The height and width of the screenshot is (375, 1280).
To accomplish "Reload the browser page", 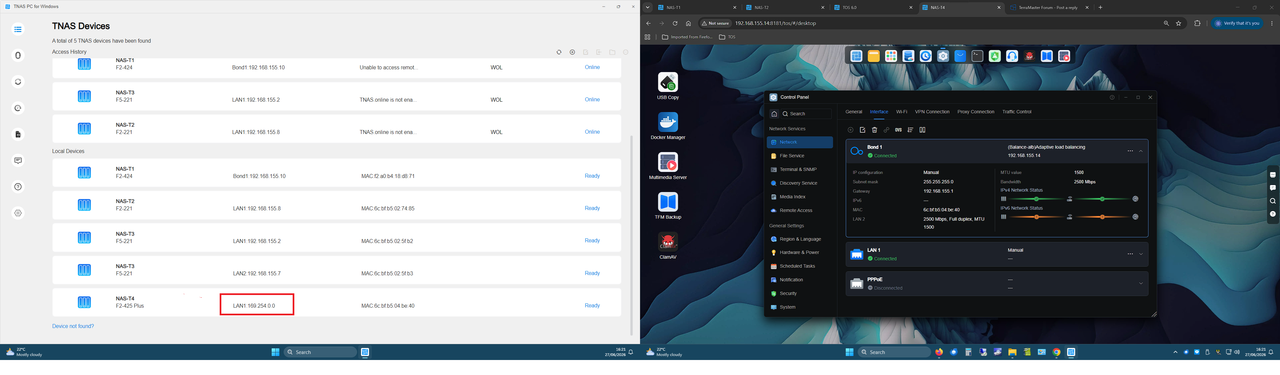I will coord(675,23).
